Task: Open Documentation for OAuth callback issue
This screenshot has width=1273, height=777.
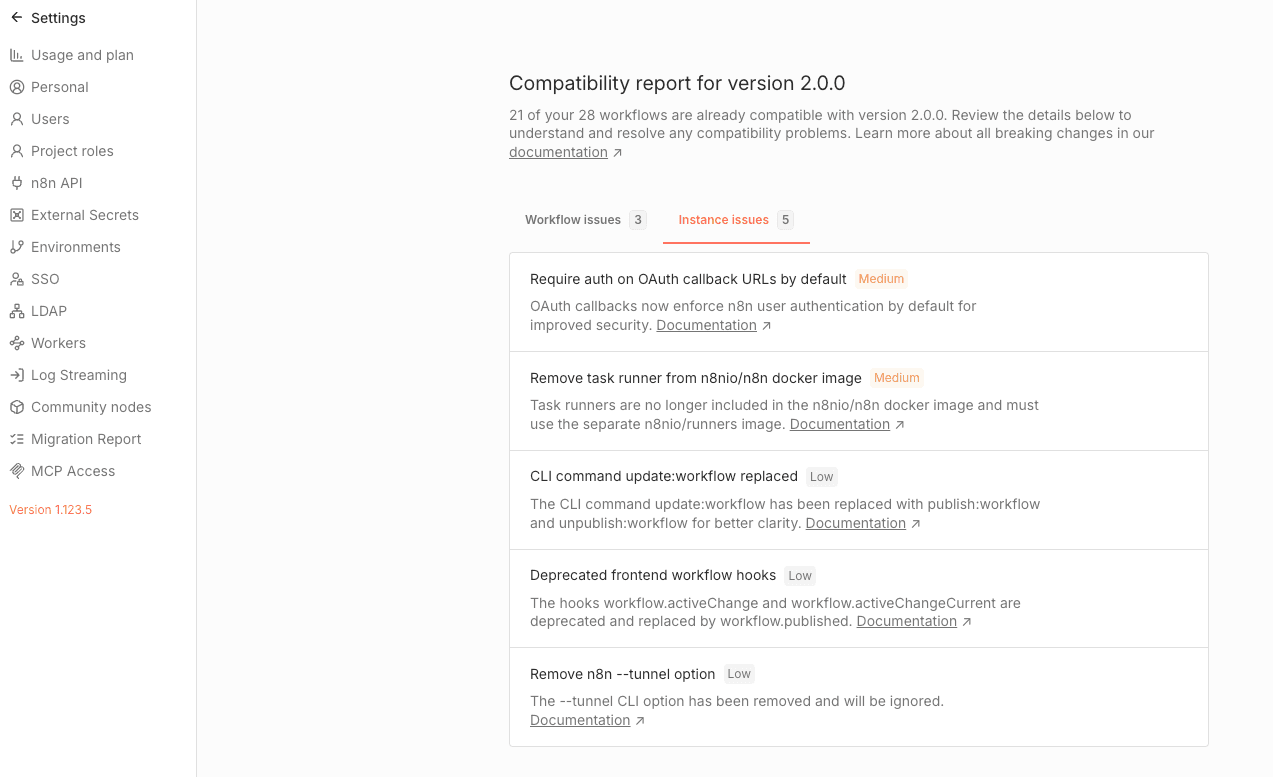Action: 706,324
